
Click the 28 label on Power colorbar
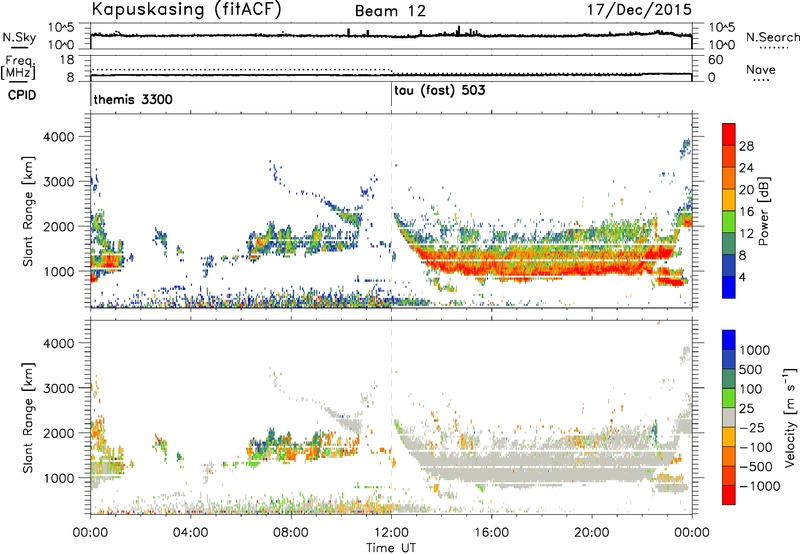[x=746, y=146]
